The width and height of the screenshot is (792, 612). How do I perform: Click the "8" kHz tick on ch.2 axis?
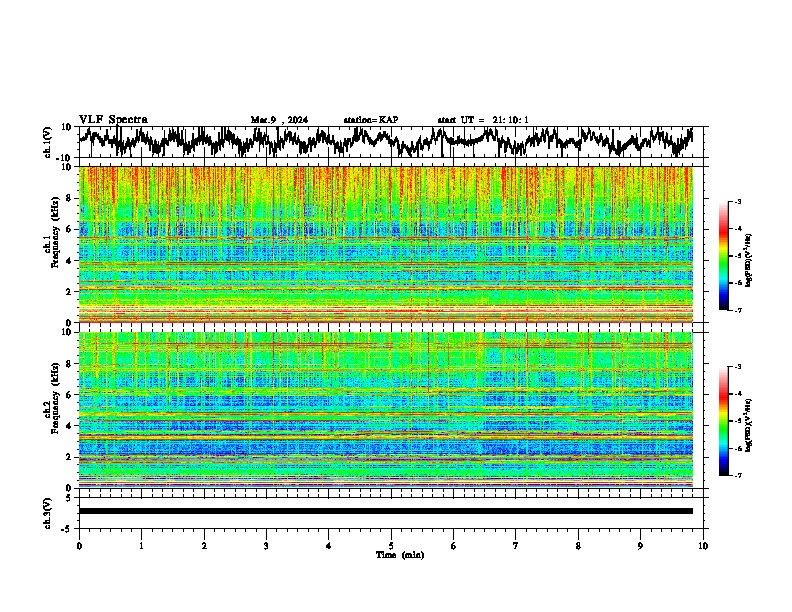point(70,364)
